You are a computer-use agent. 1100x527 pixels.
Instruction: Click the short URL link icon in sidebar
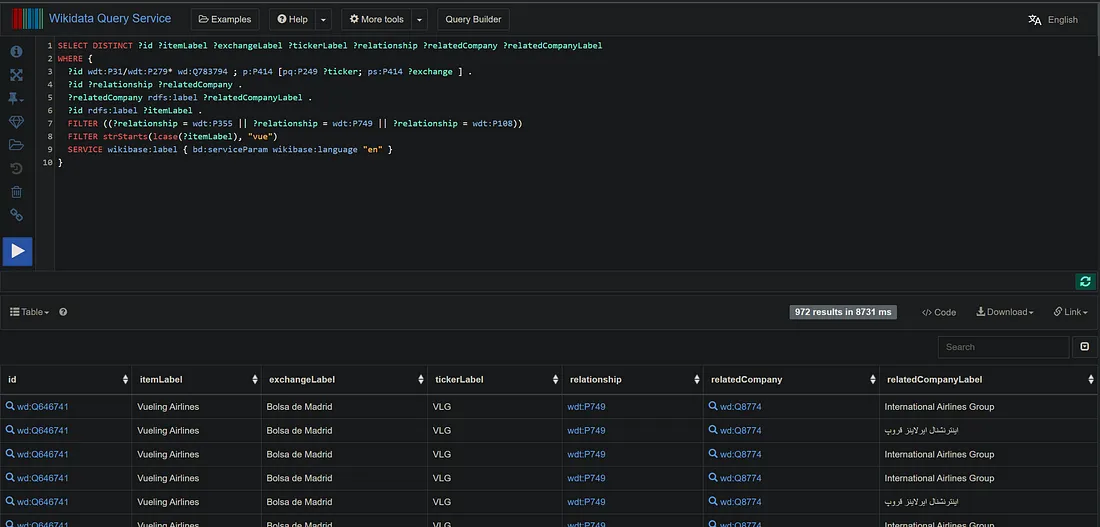[x=16, y=215]
